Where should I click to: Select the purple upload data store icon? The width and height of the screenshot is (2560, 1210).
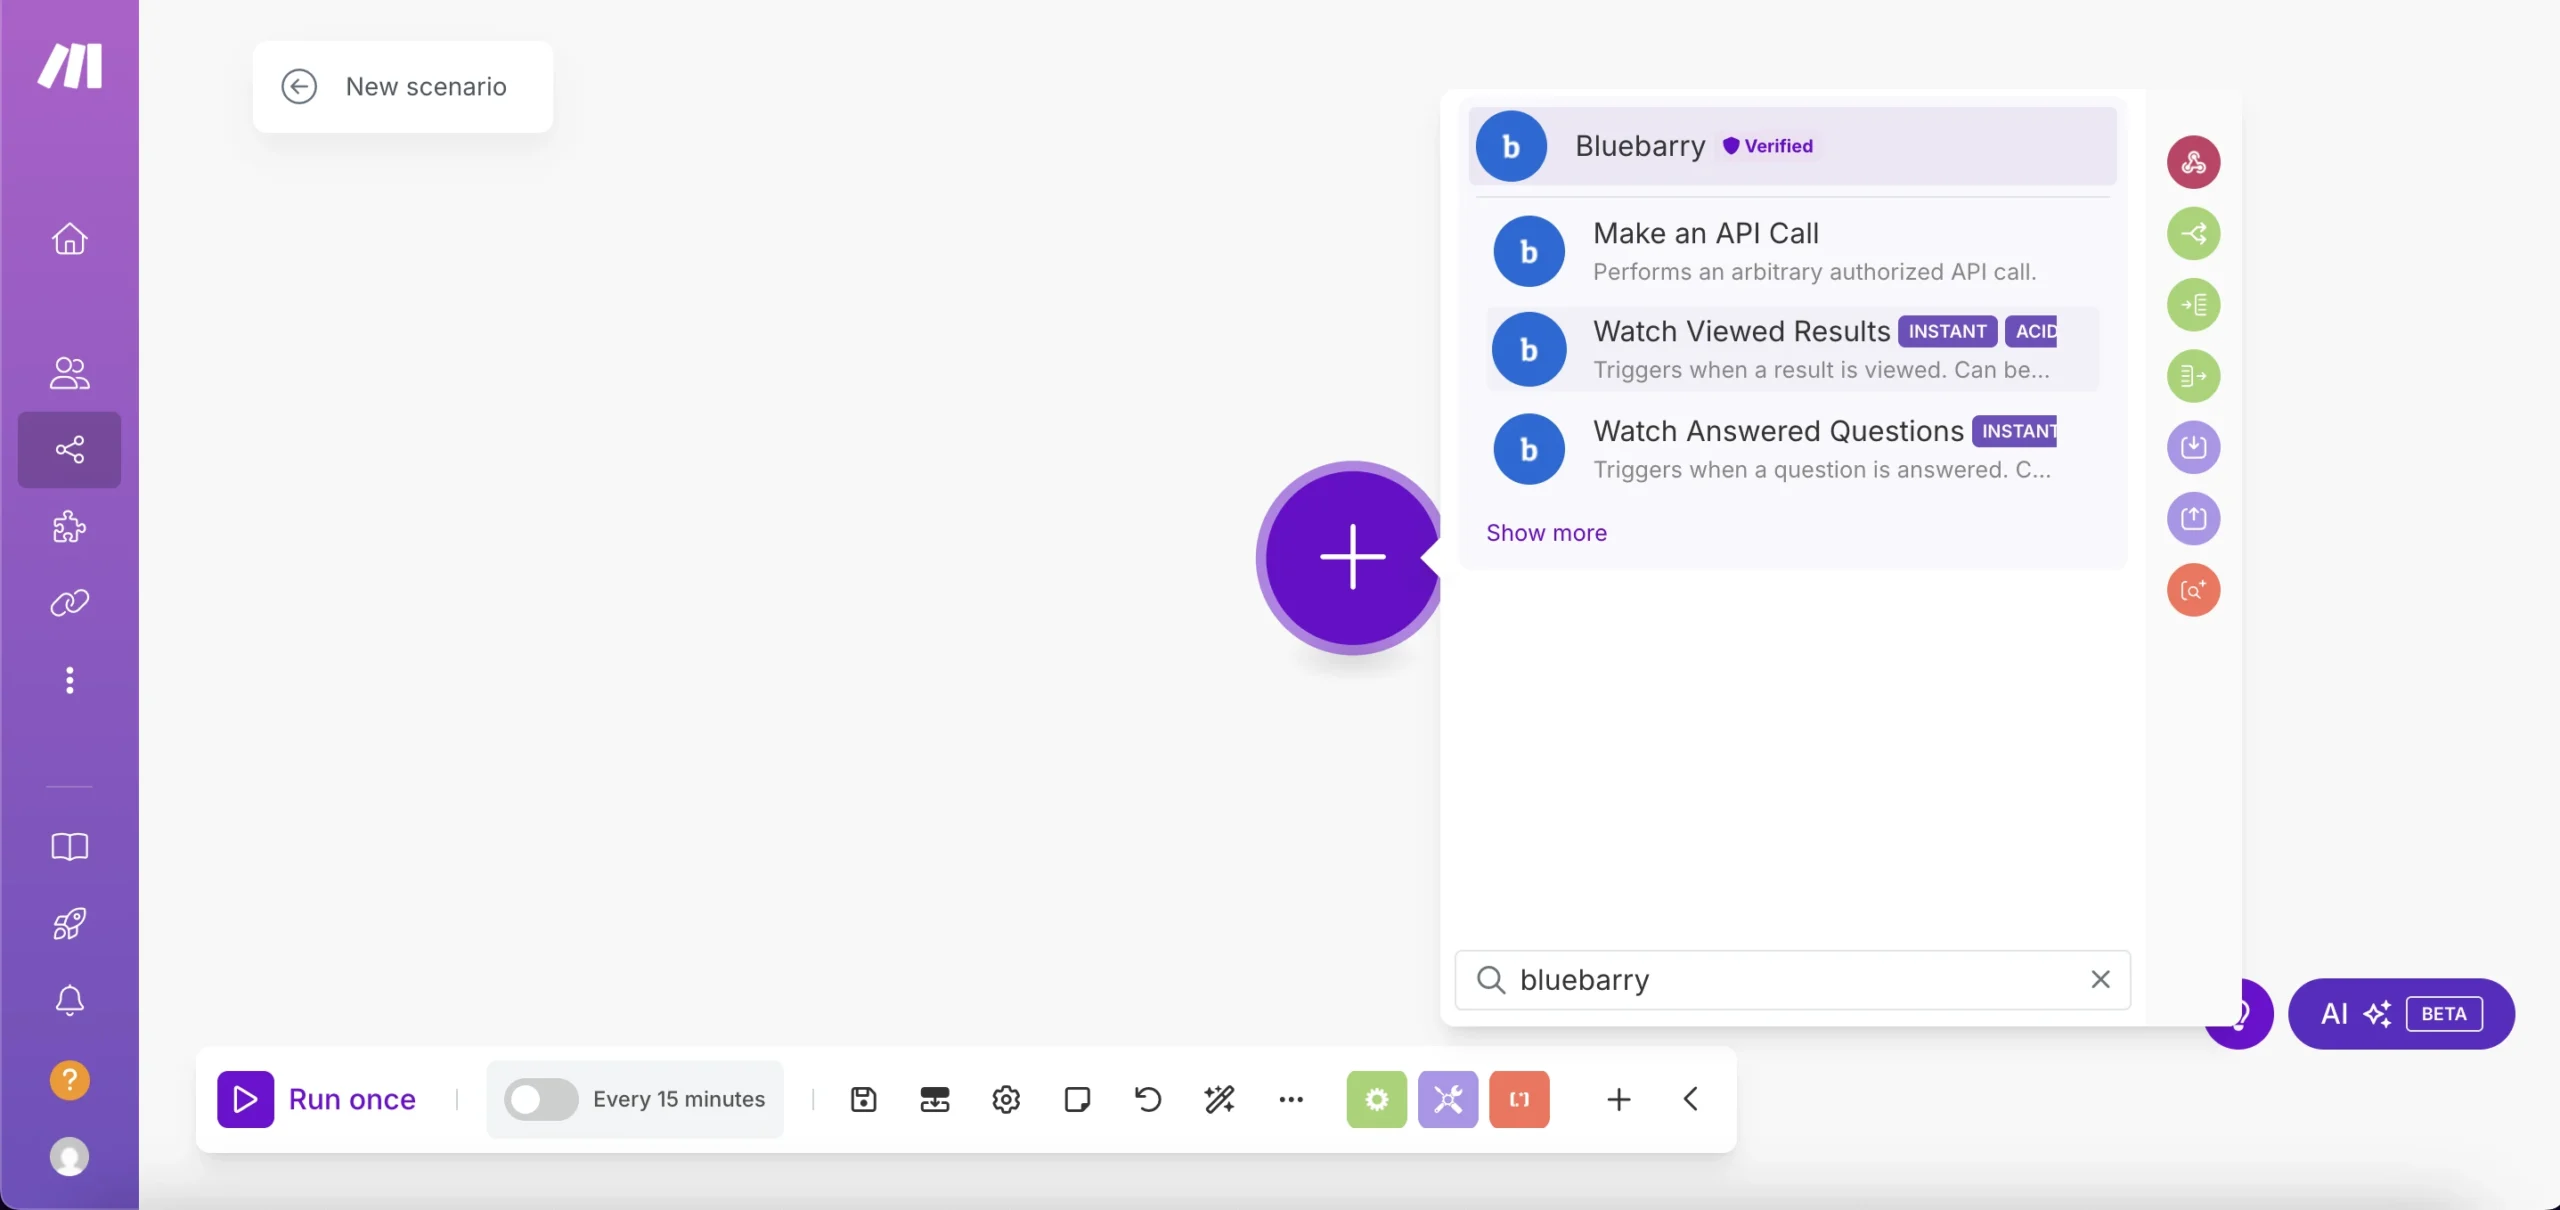coord(2194,518)
